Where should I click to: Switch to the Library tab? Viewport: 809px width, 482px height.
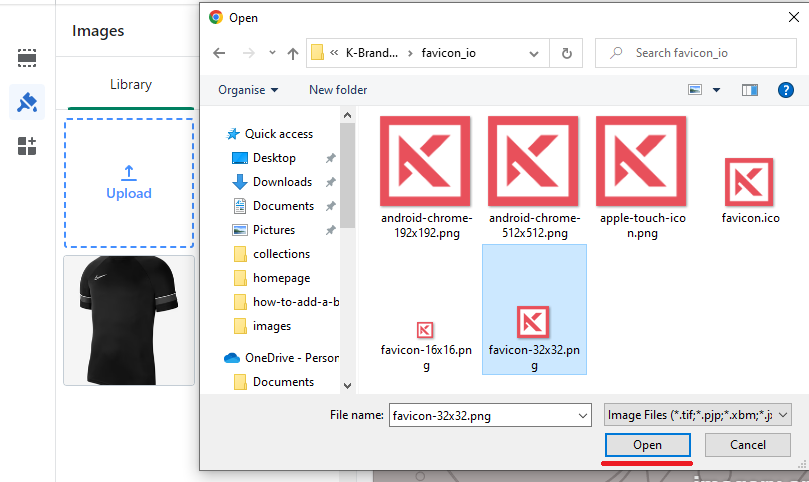[x=131, y=84]
